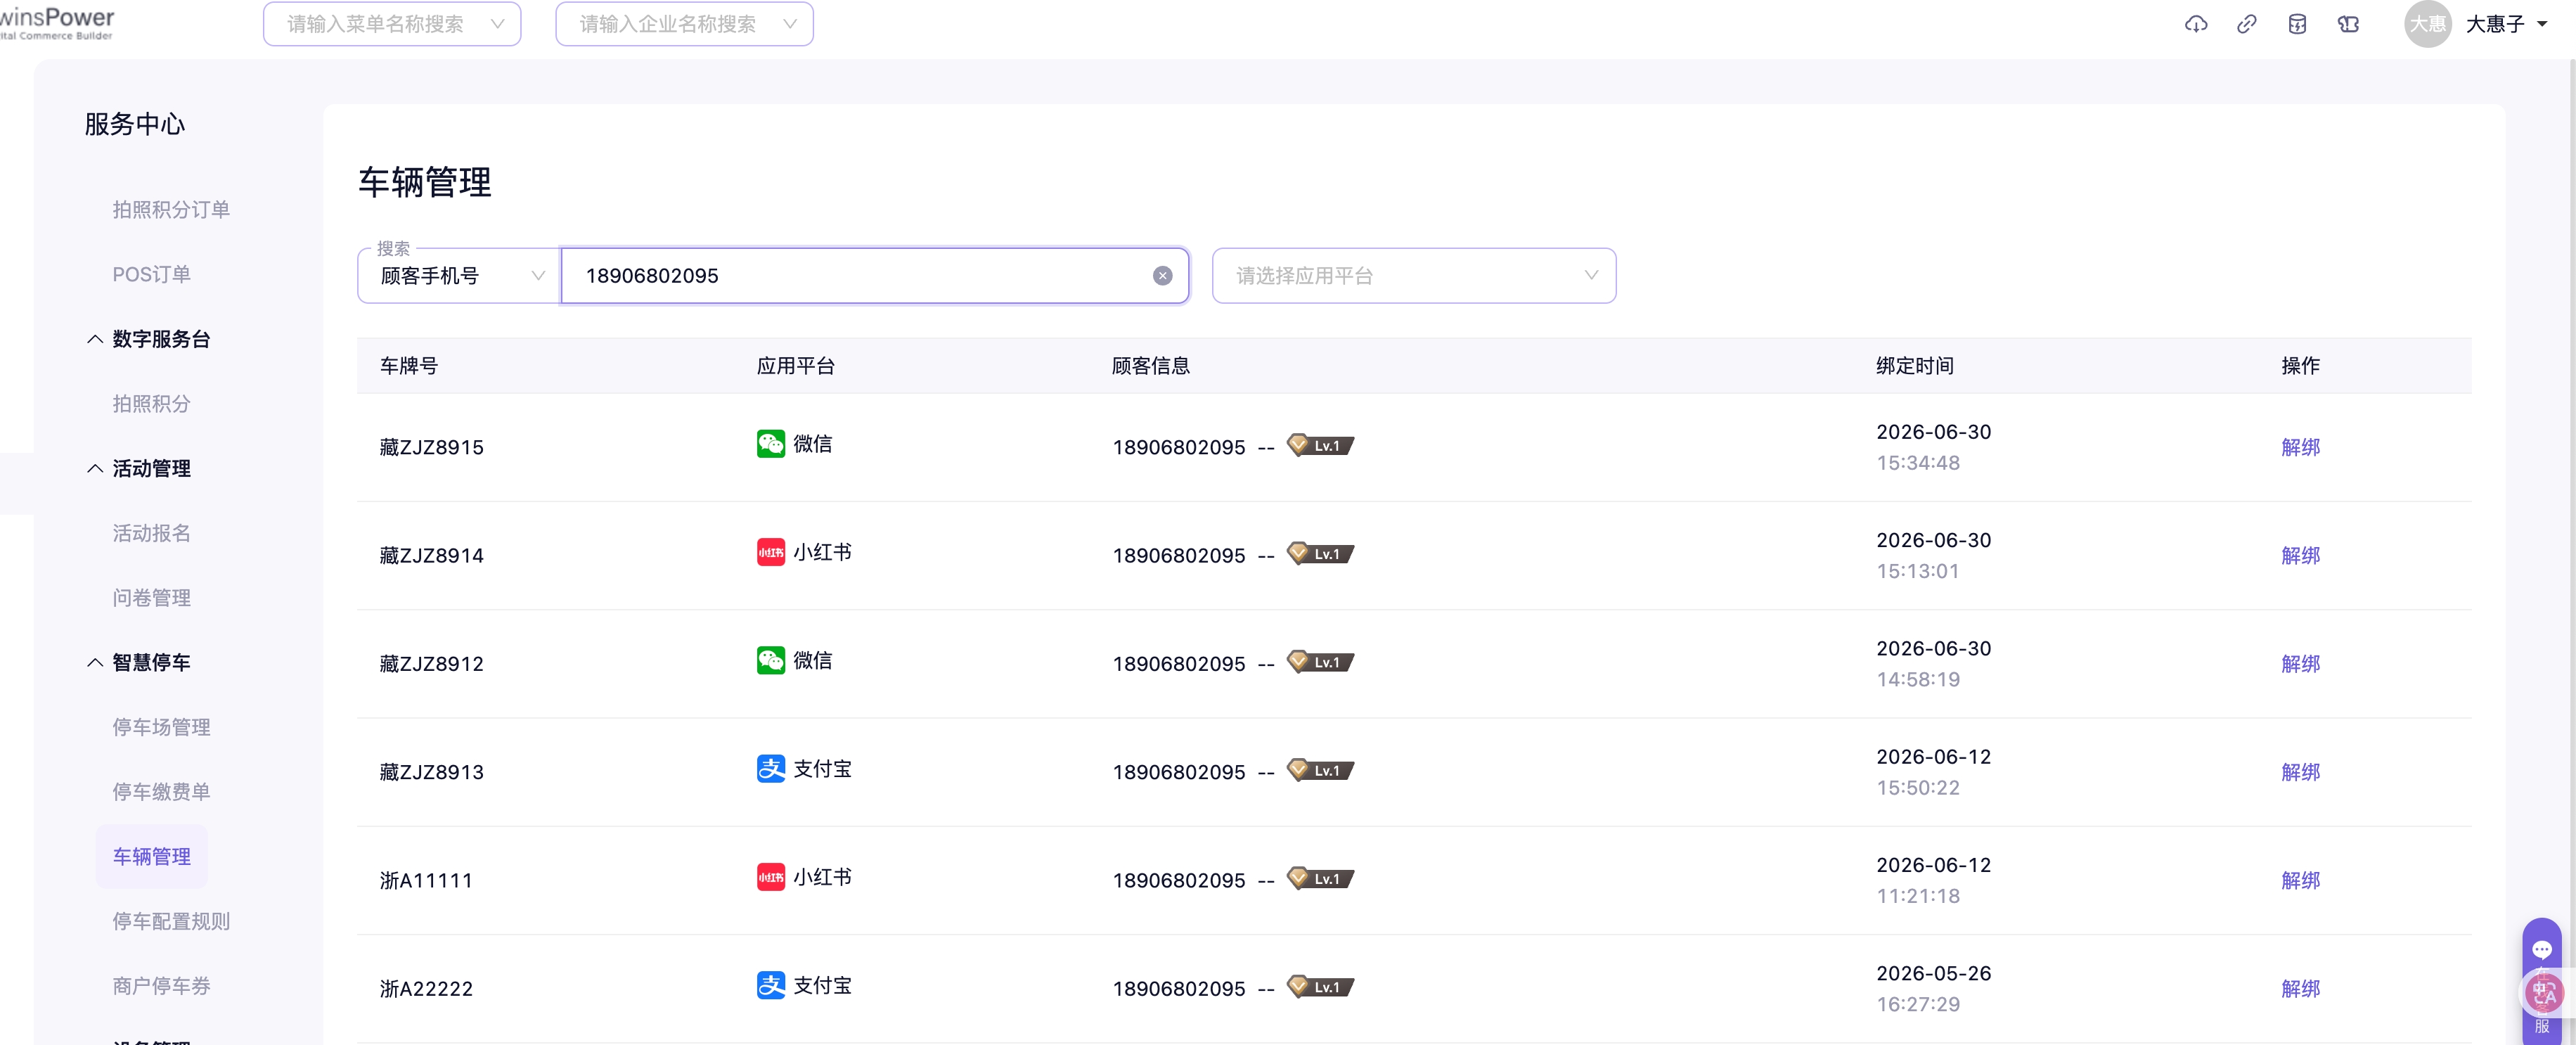Click the 车牌号 column header
Image resolution: width=2576 pixels, height=1045 pixels.
point(408,366)
